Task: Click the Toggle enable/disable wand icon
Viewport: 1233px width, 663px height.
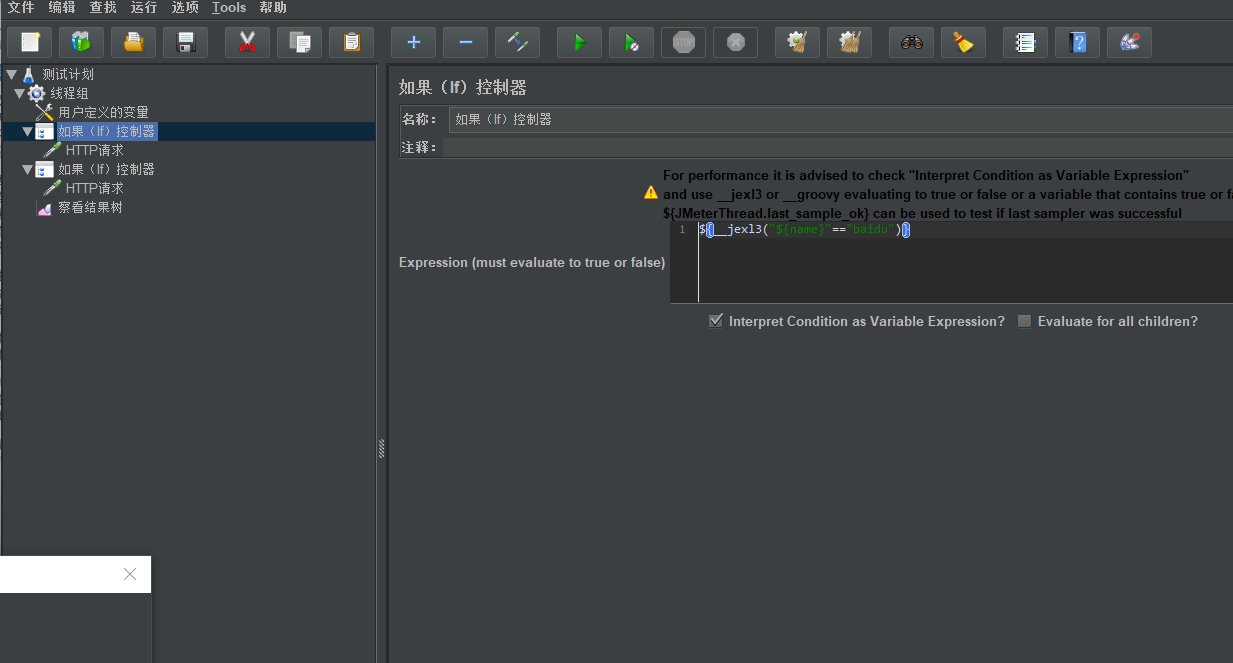Action: pos(518,42)
